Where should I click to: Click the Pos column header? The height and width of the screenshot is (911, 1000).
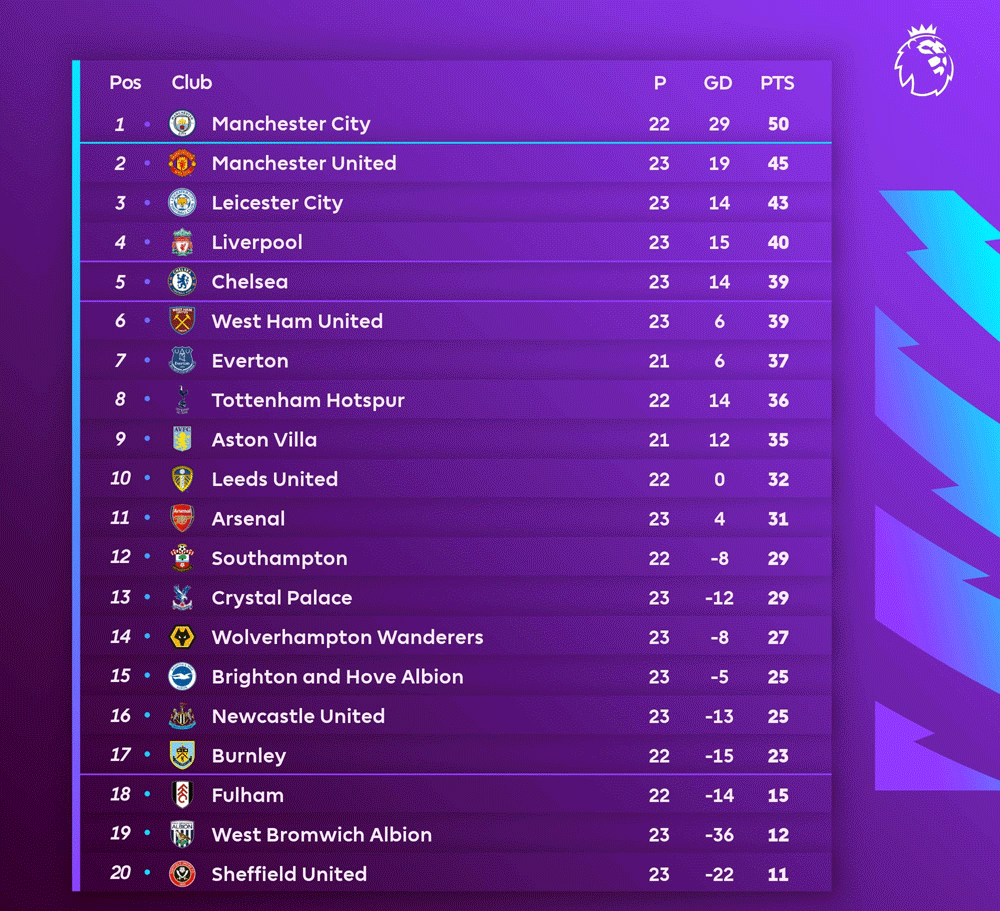[125, 83]
